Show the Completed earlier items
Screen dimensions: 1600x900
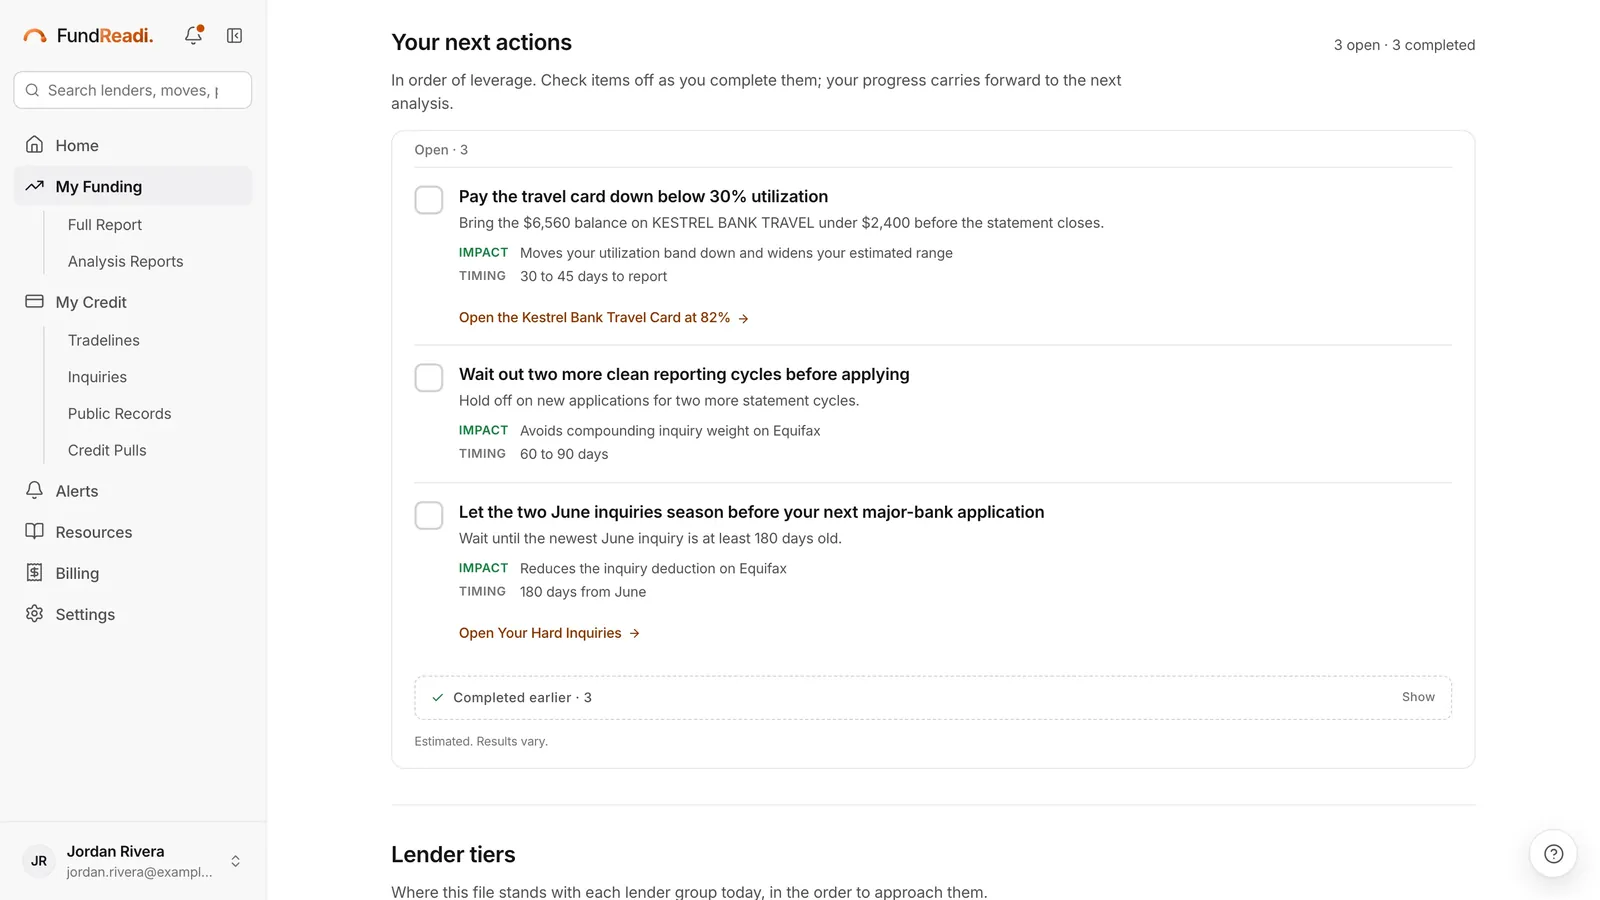point(1418,697)
